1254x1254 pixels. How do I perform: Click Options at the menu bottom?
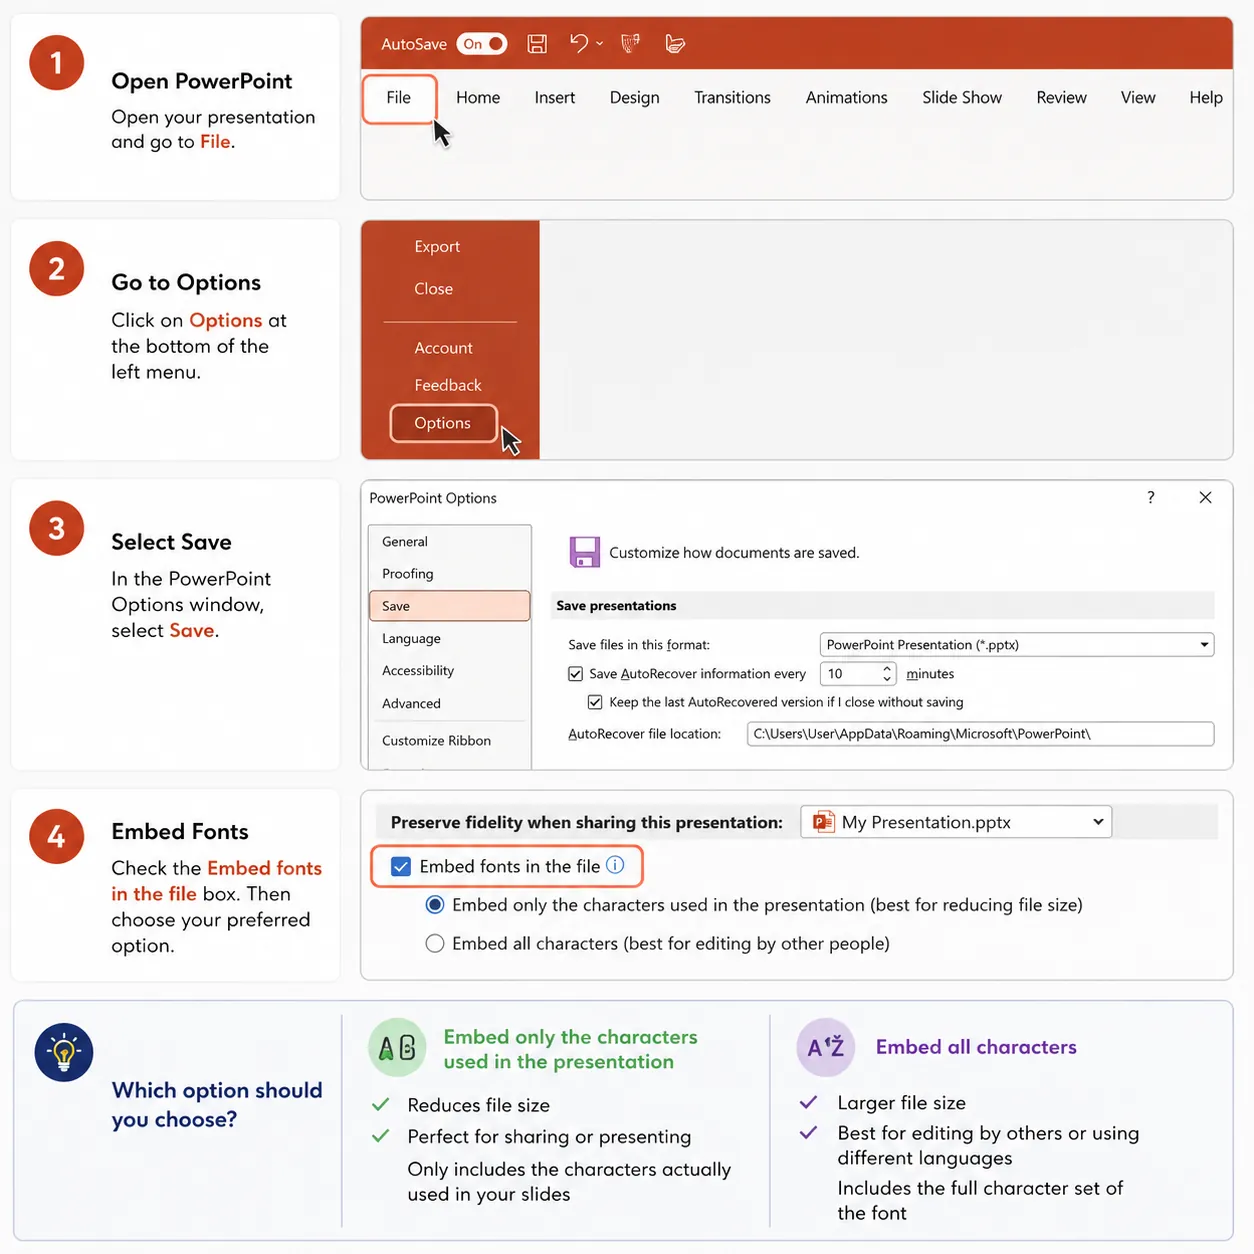(x=443, y=423)
